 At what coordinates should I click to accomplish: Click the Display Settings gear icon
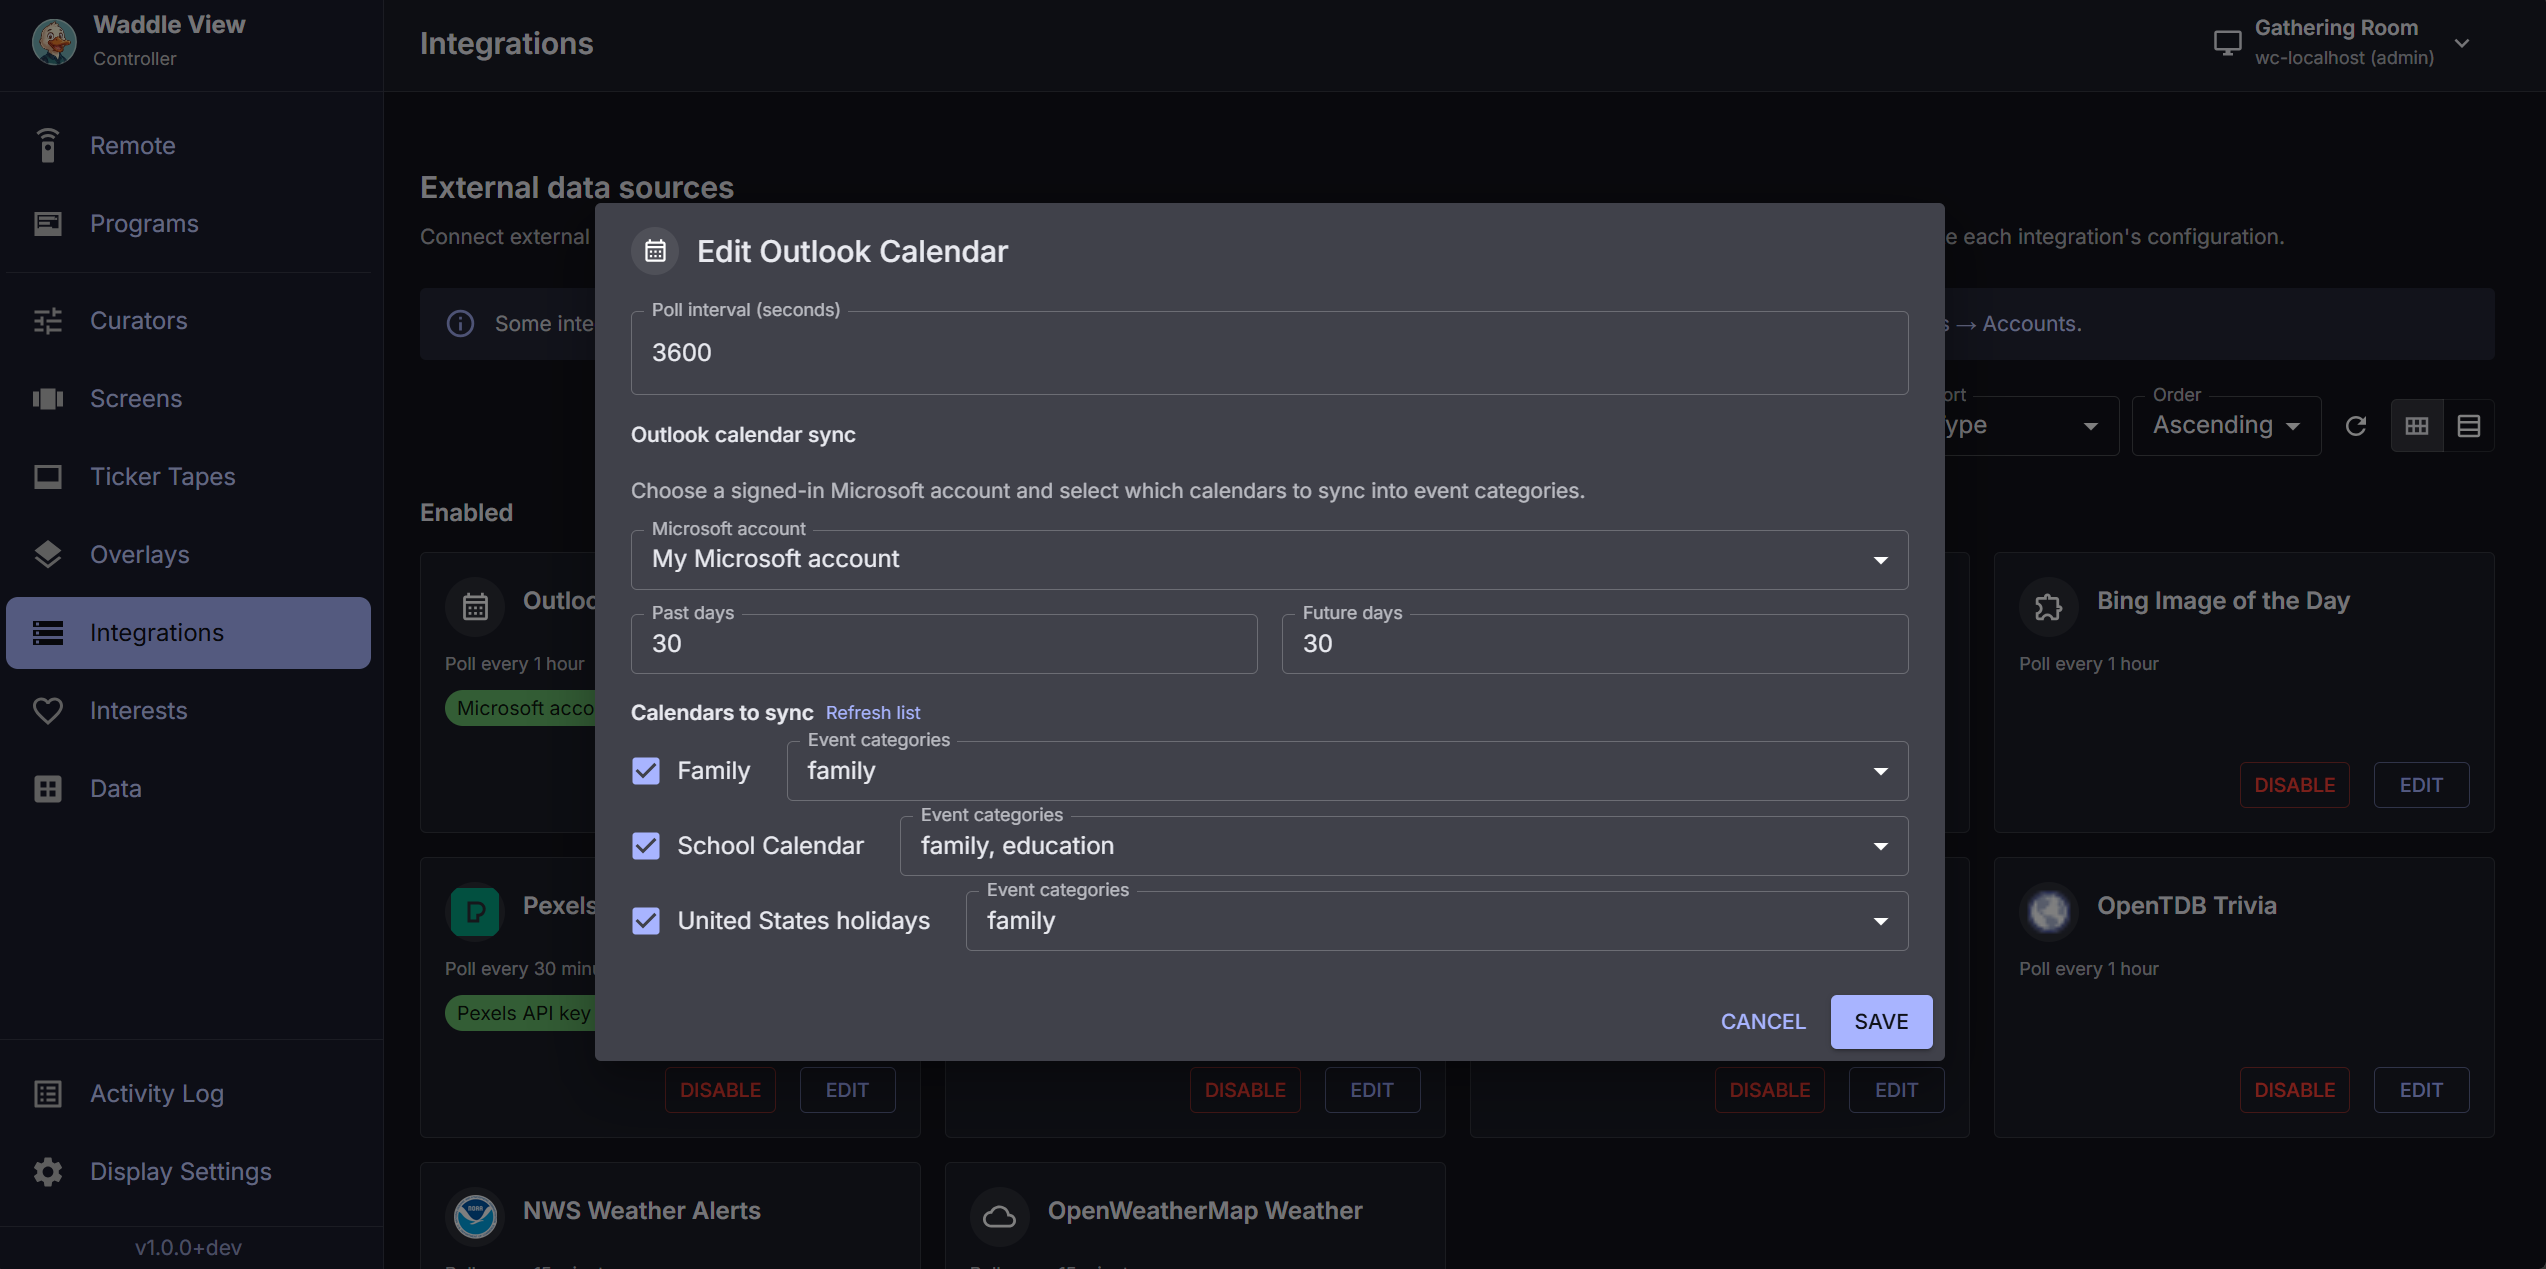pos(47,1172)
